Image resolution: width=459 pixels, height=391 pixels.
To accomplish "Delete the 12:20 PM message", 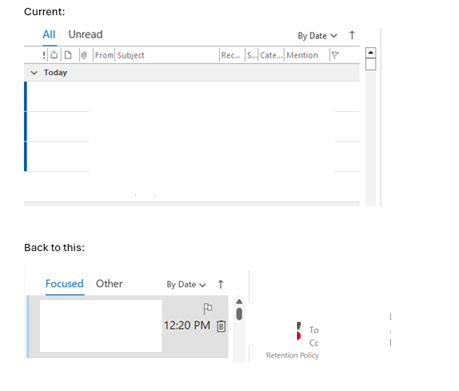I will (221, 326).
